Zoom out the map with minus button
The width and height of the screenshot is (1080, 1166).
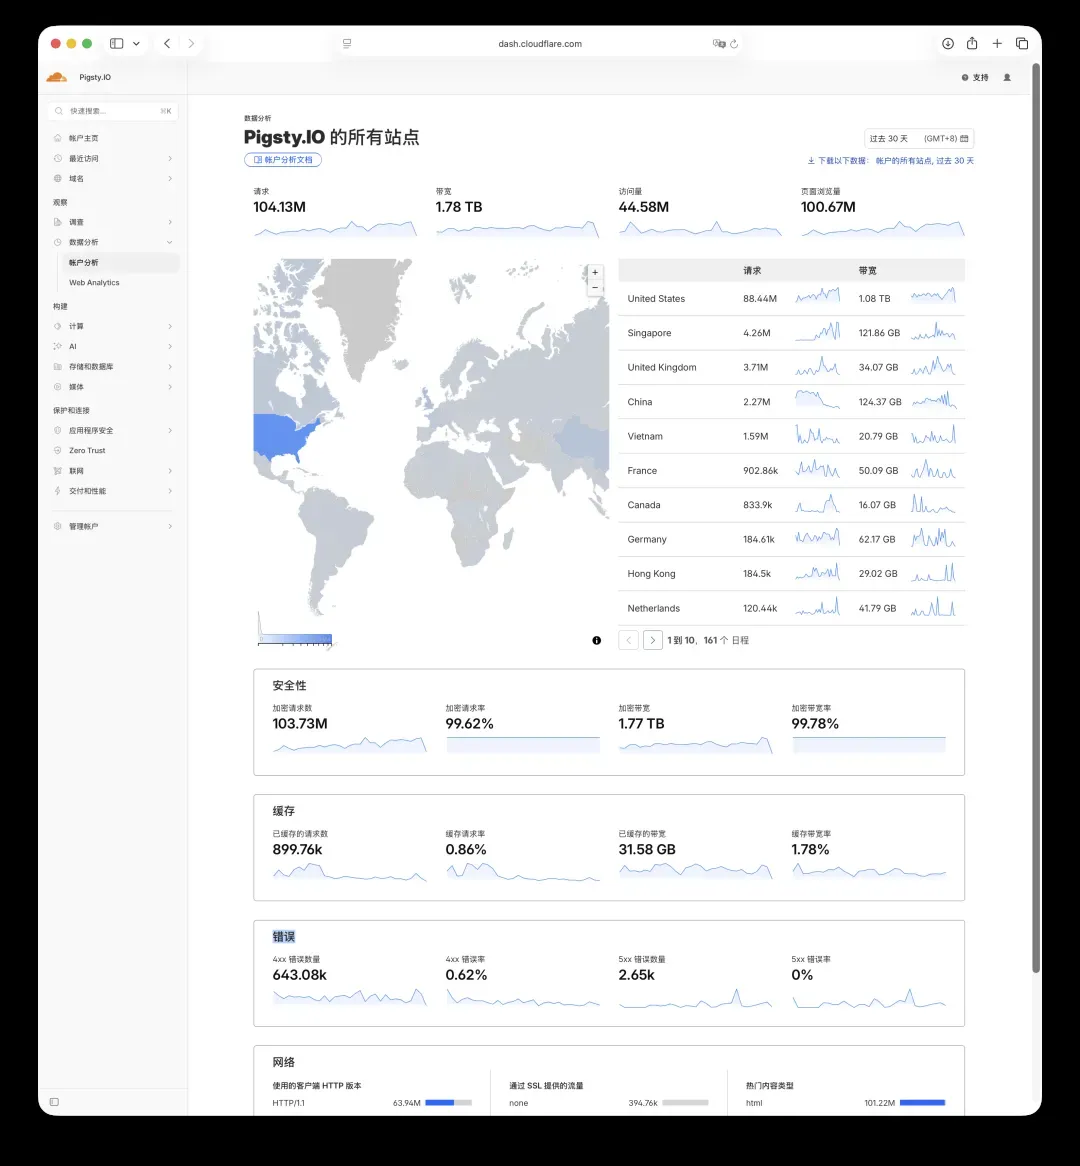tap(595, 288)
